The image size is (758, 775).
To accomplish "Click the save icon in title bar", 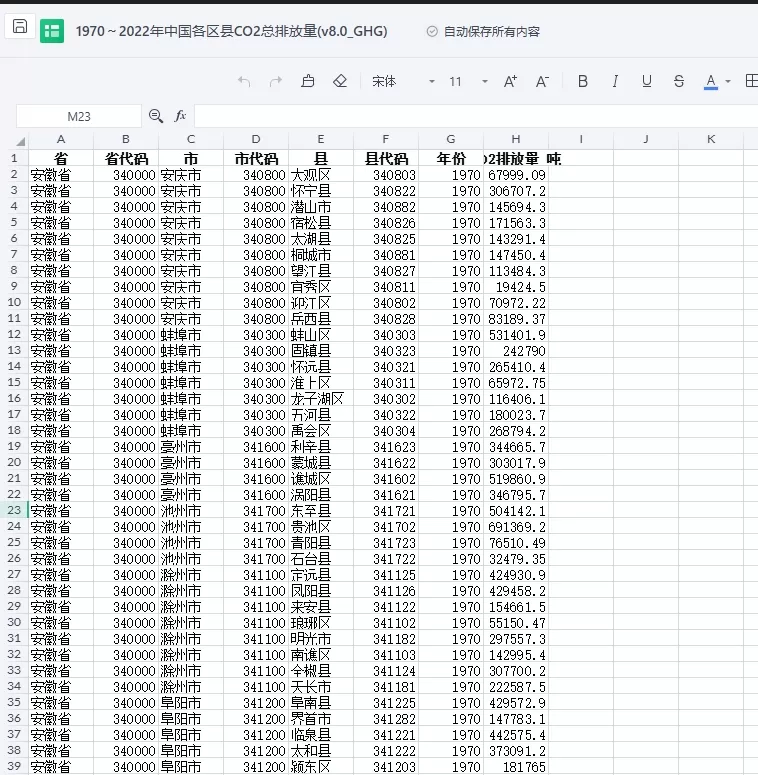I will click(20, 26).
